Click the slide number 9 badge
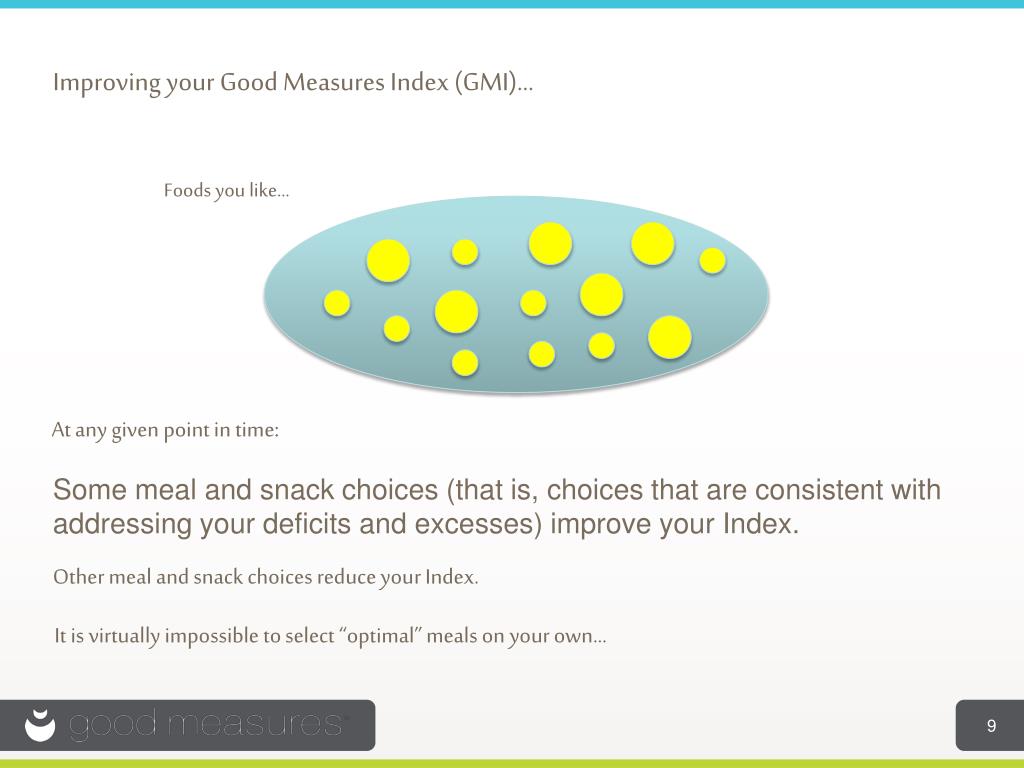Screen dimensions: 1024x768 click(989, 725)
